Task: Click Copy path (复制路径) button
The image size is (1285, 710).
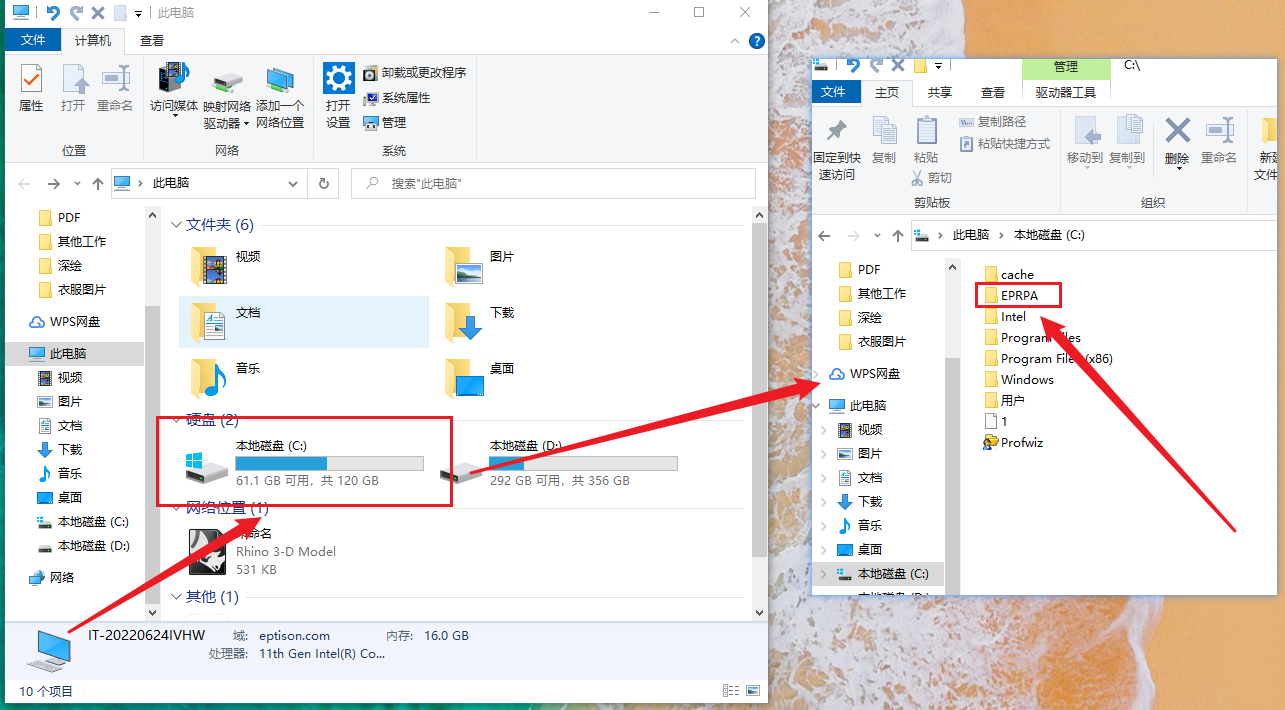Action: (x=993, y=122)
